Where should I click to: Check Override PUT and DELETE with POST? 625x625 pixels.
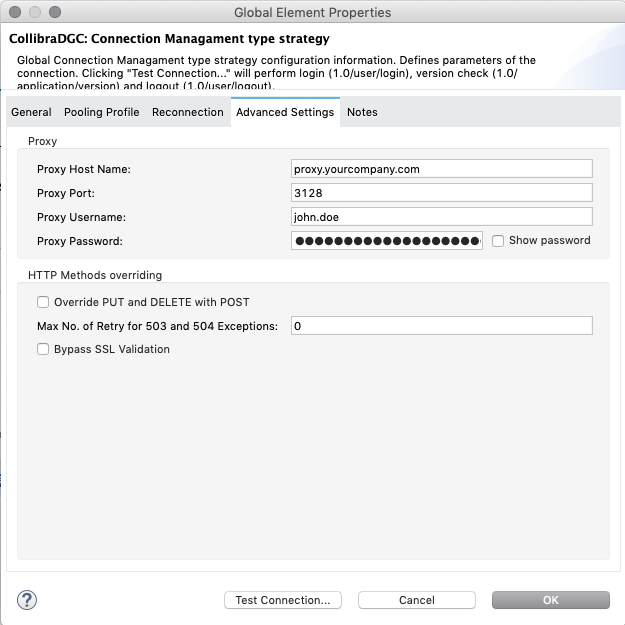pos(43,302)
